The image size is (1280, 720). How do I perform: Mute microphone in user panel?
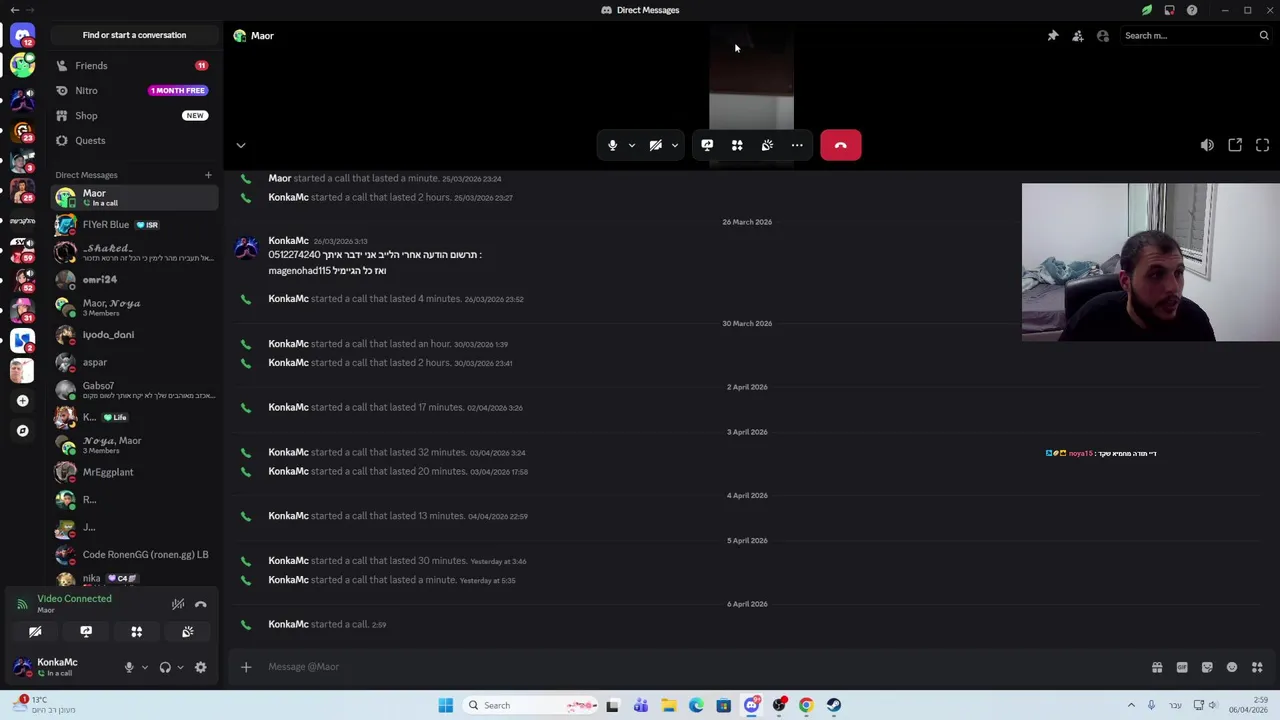click(128, 667)
